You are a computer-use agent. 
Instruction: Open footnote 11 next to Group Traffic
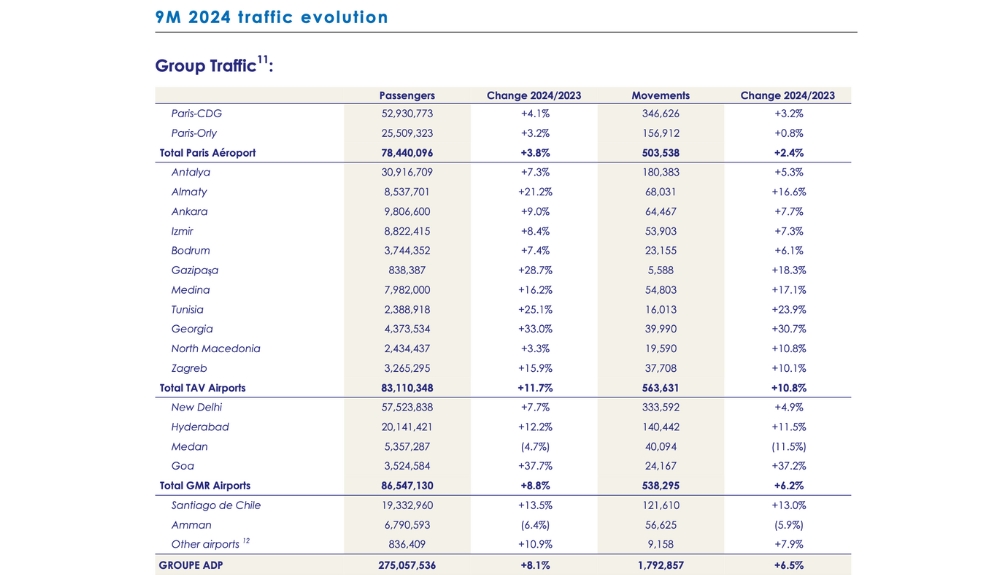tap(263, 60)
